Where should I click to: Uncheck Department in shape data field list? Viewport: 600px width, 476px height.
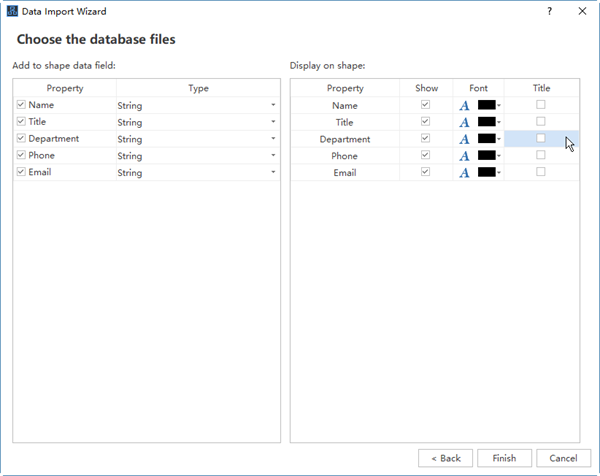(21, 138)
